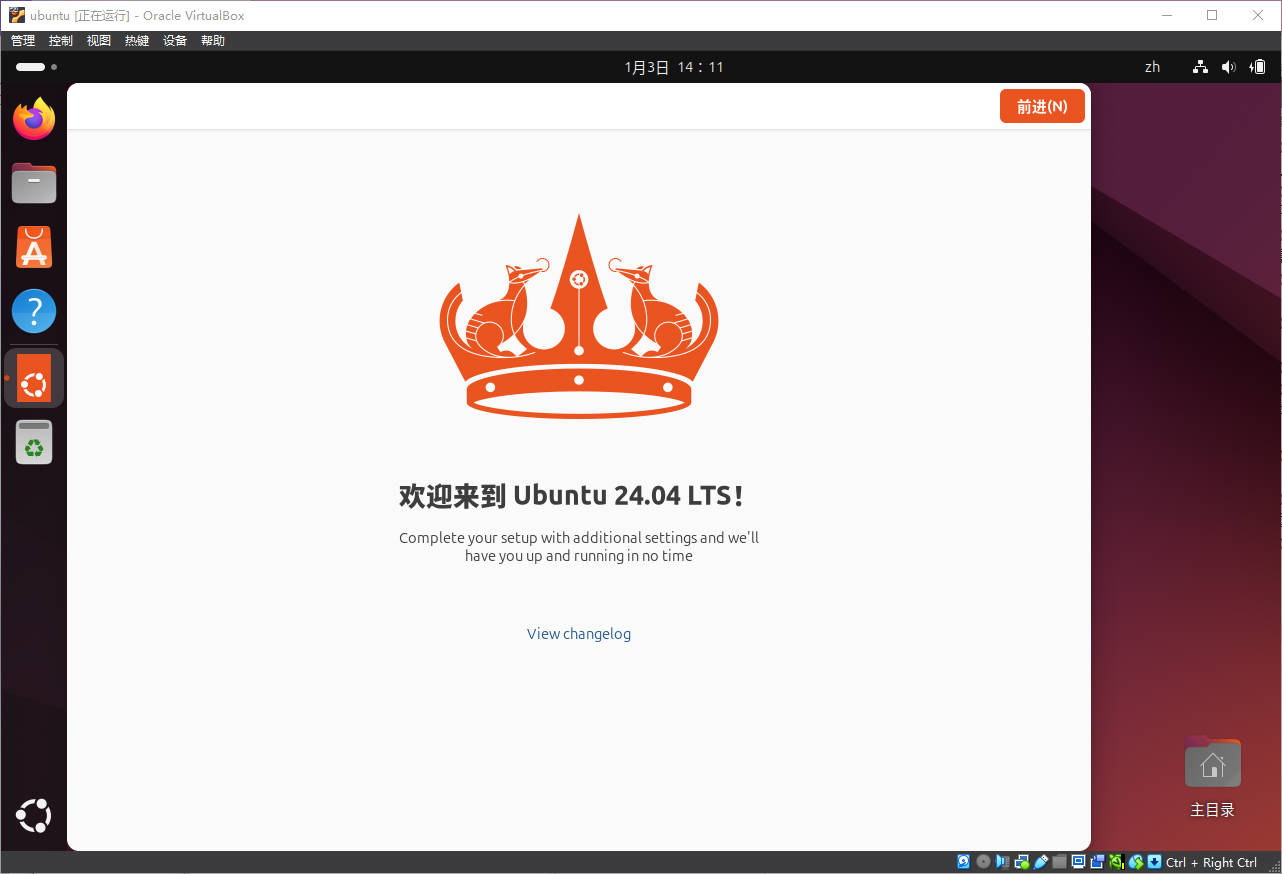
Task: Open the View changelog link
Action: (579, 634)
